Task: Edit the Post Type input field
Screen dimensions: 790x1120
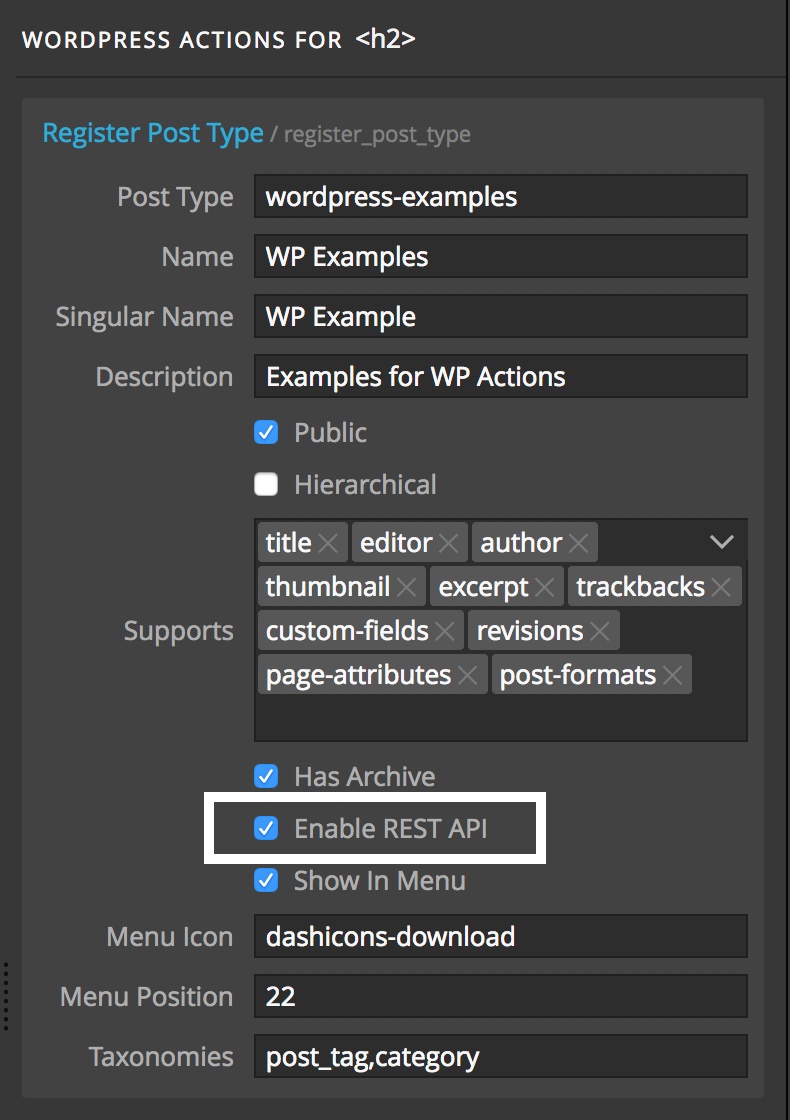Action: pyautogui.click(x=501, y=196)
